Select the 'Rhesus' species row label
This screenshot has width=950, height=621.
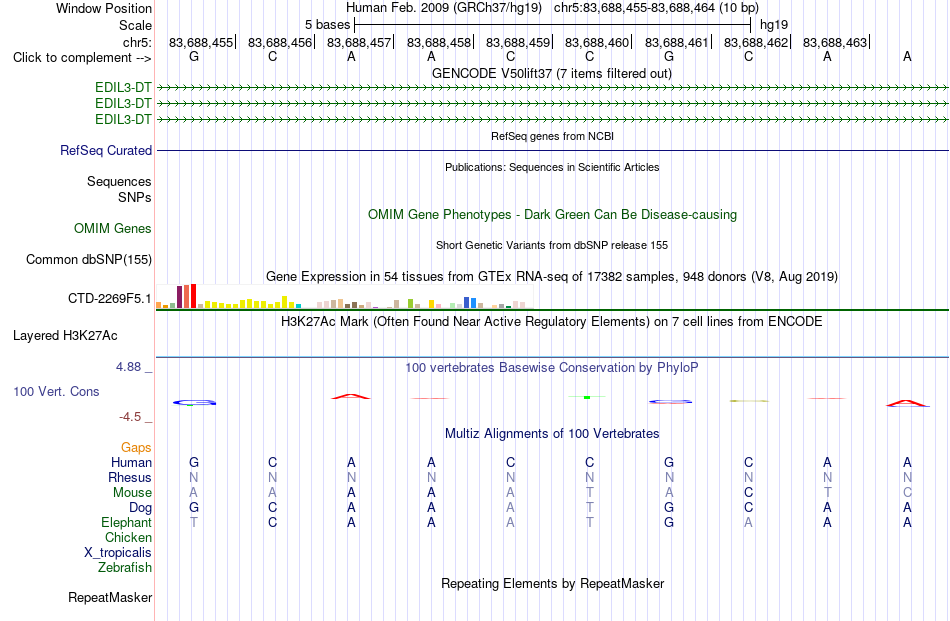pyautogui.click(x=130, y=477)
